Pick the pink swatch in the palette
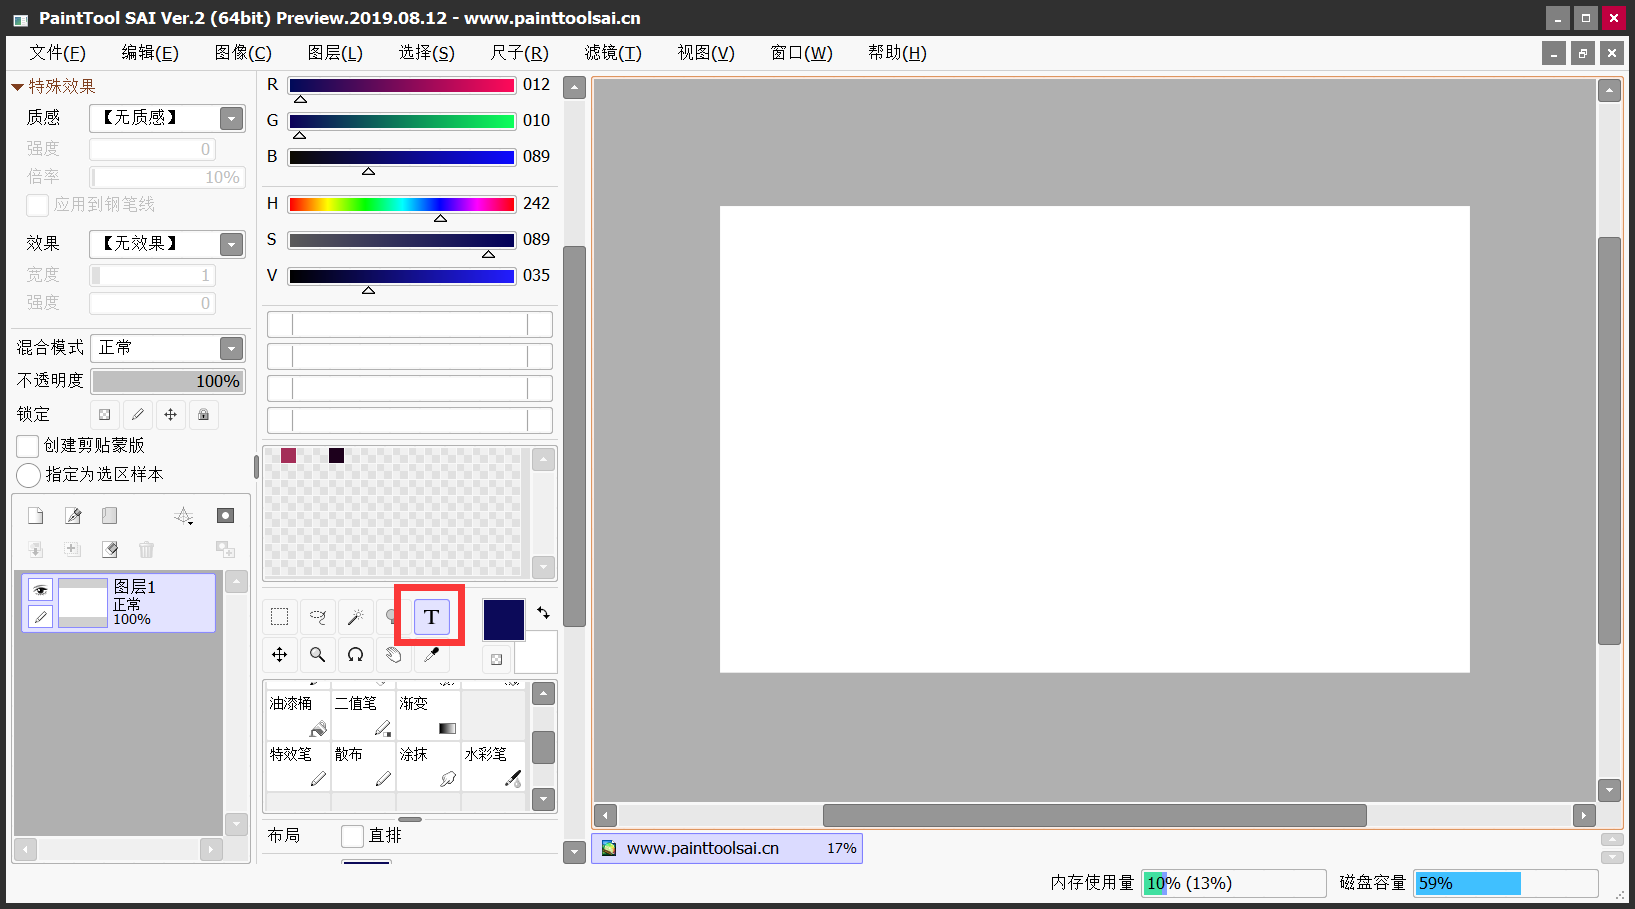1635x909 pixels. click(x=288, y=456)
